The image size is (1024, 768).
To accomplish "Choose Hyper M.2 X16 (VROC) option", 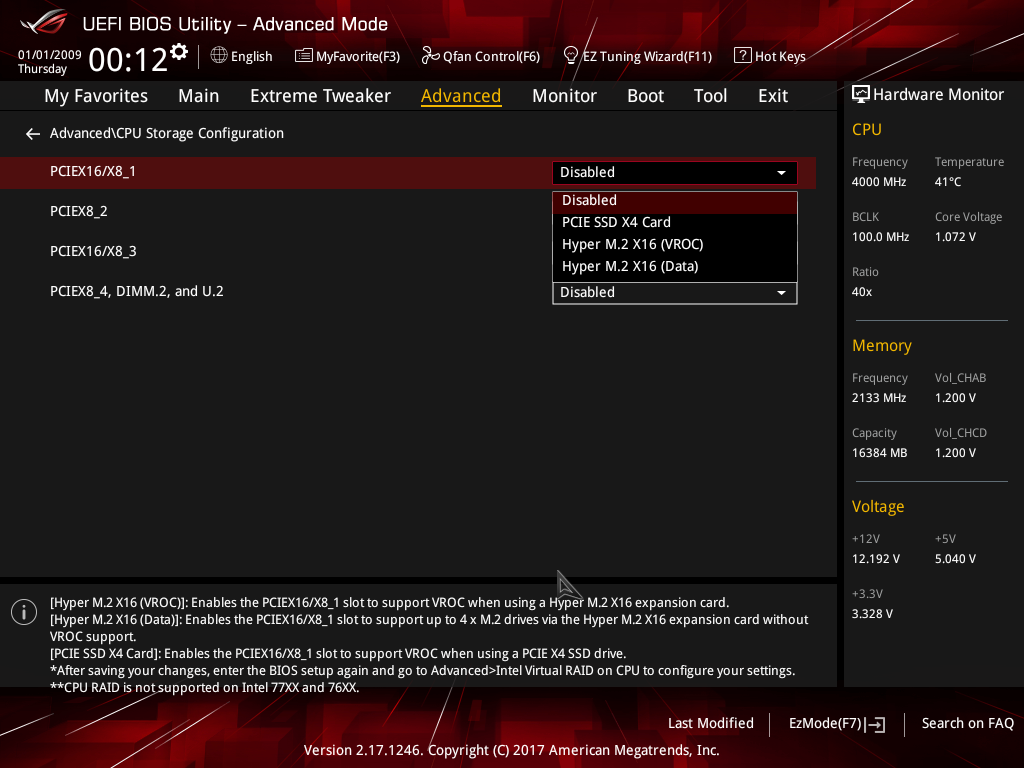I will coord(675,244).
